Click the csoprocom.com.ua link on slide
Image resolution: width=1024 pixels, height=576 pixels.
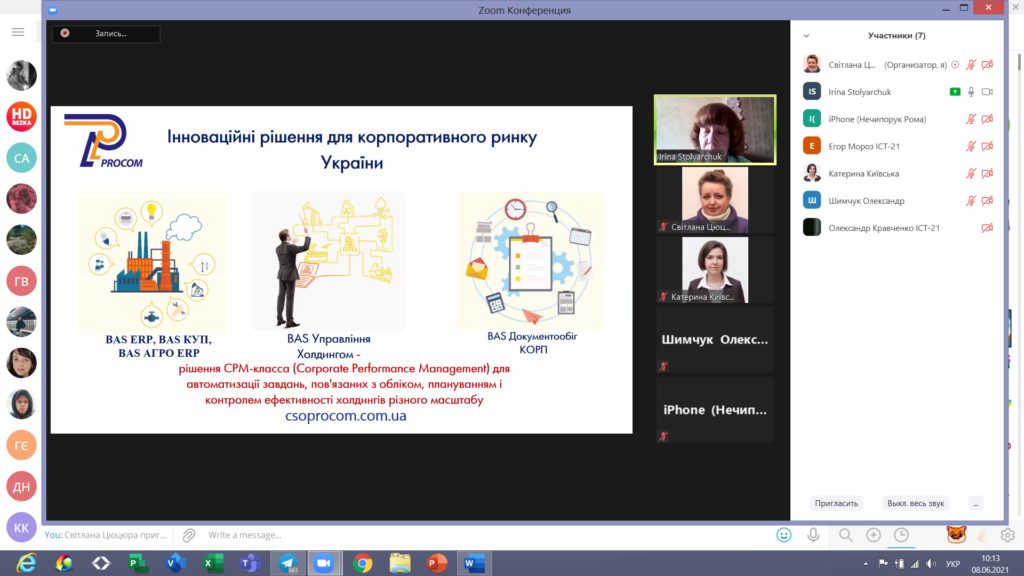tap(345, 416)
